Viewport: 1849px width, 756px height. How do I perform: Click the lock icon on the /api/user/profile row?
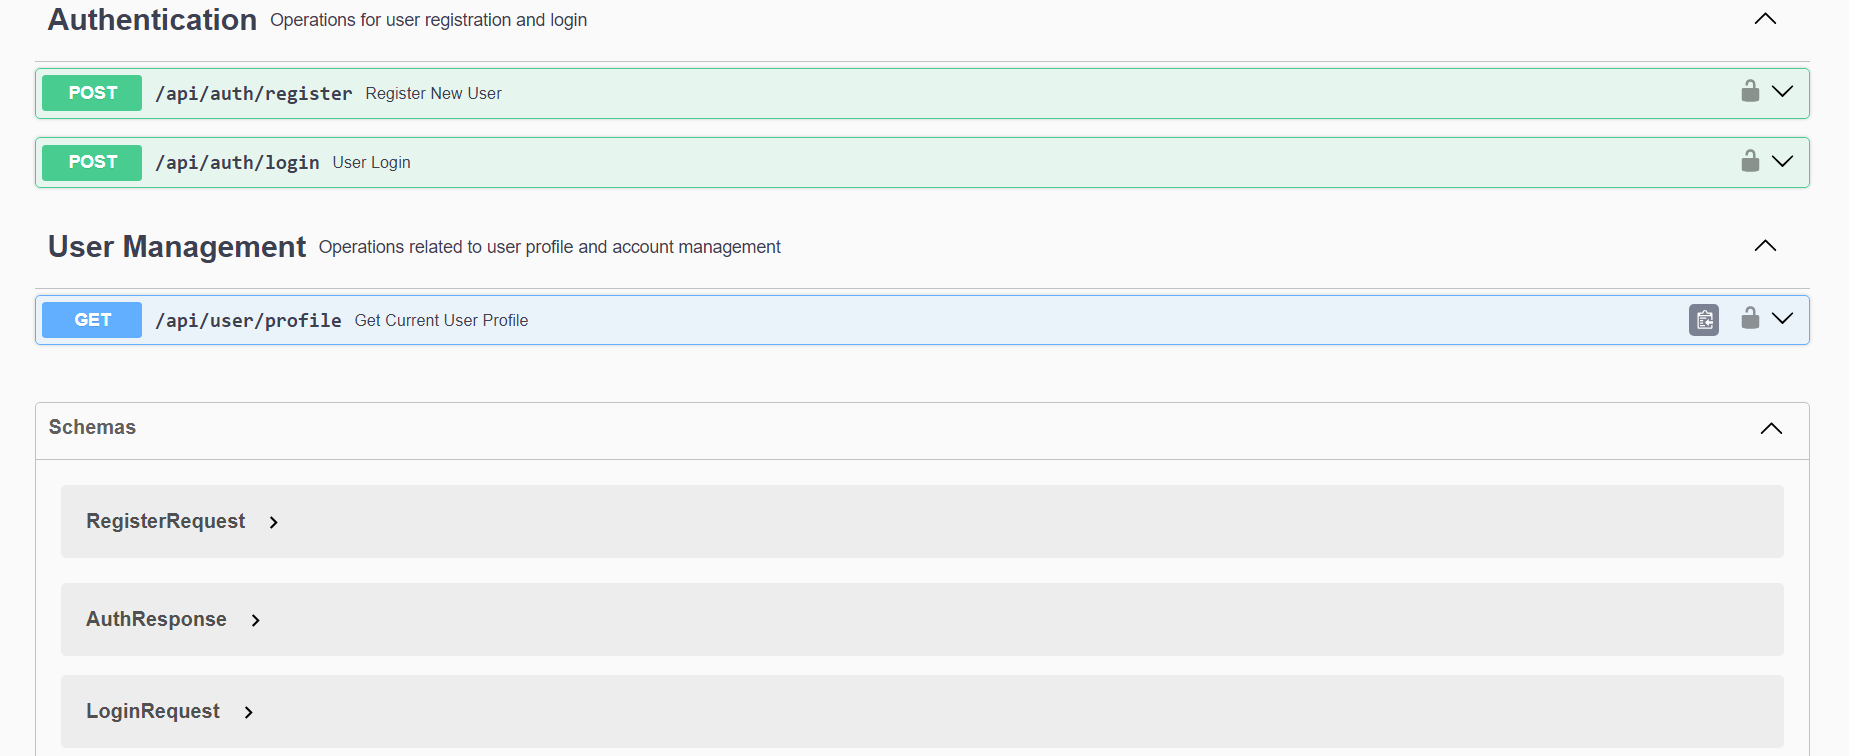point(1750,318)
